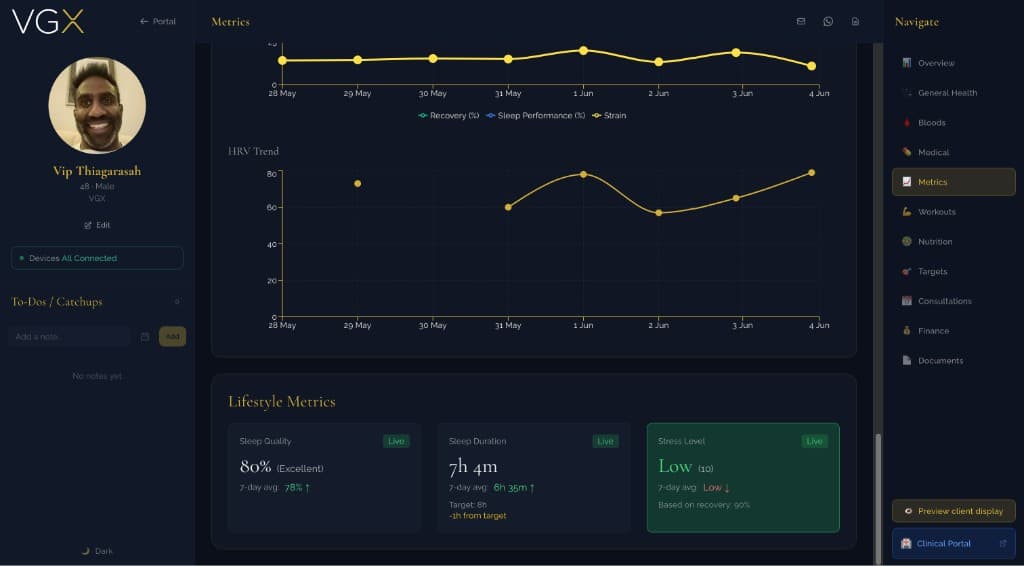1024x566 pixels.
Task: Click the HRV data point on 1 Jun
Action: pyautogui.click(x=583, y=174)
